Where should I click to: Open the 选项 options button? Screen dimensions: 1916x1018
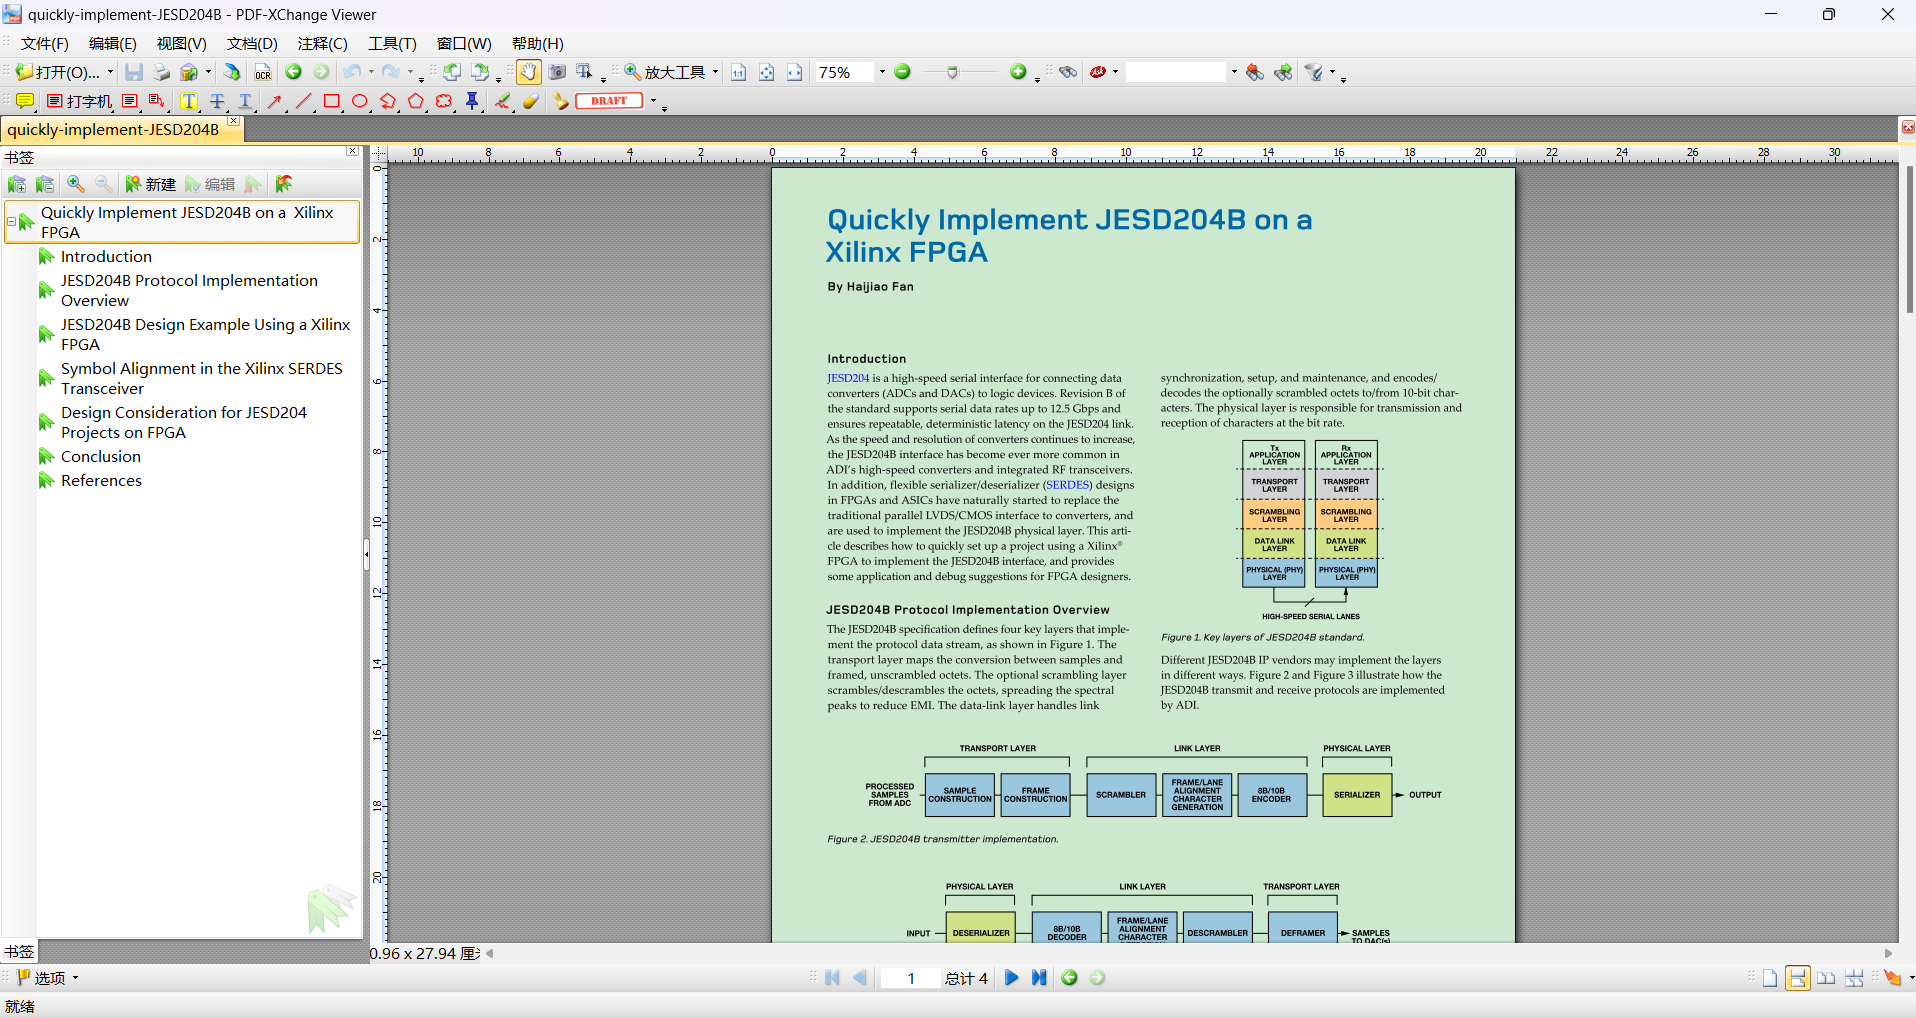48,978
